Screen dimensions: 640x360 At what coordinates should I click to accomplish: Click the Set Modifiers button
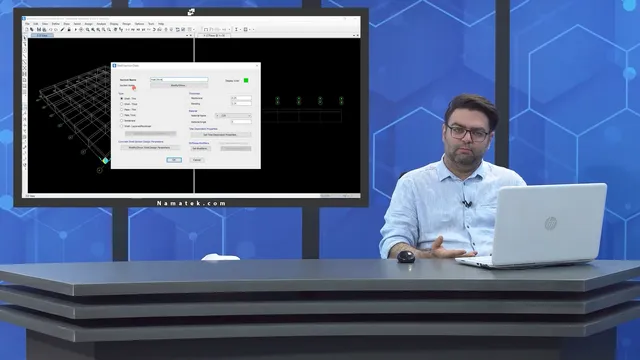(200, 149)
